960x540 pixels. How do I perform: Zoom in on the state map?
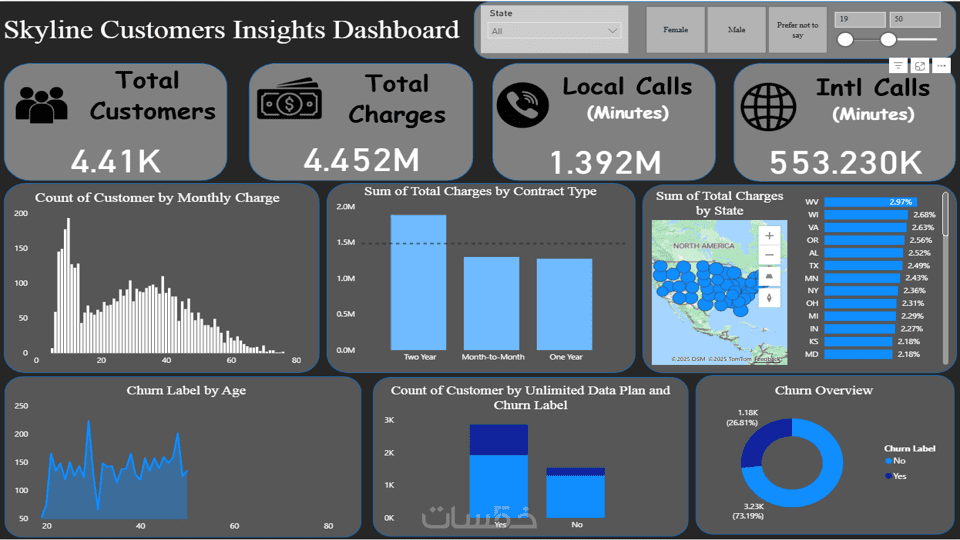pos(770,236)
